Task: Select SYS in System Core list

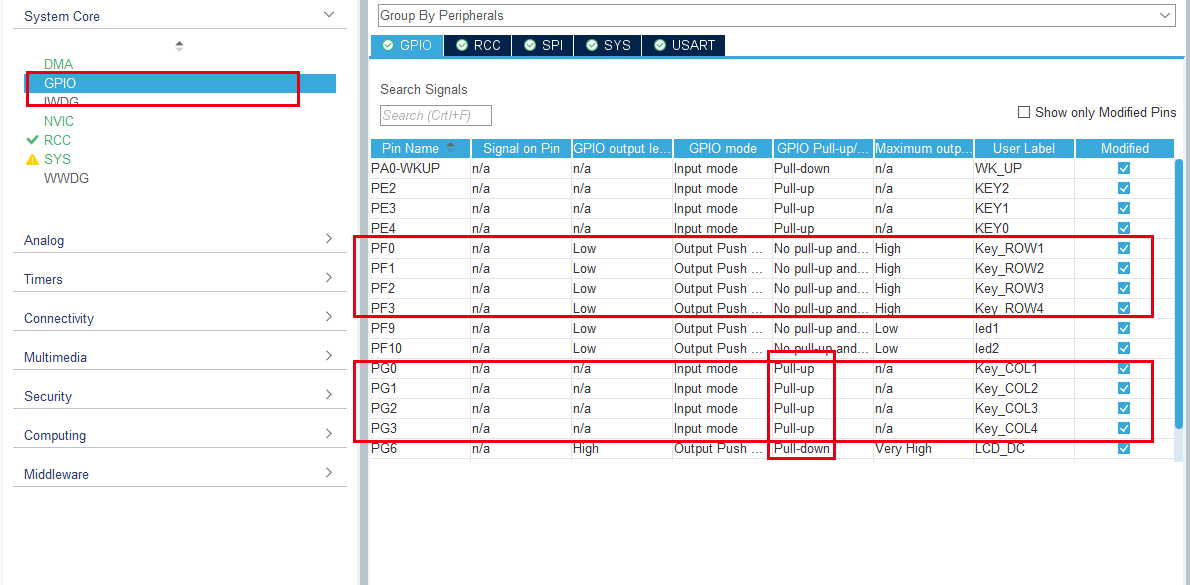Action: pos(57,159)
